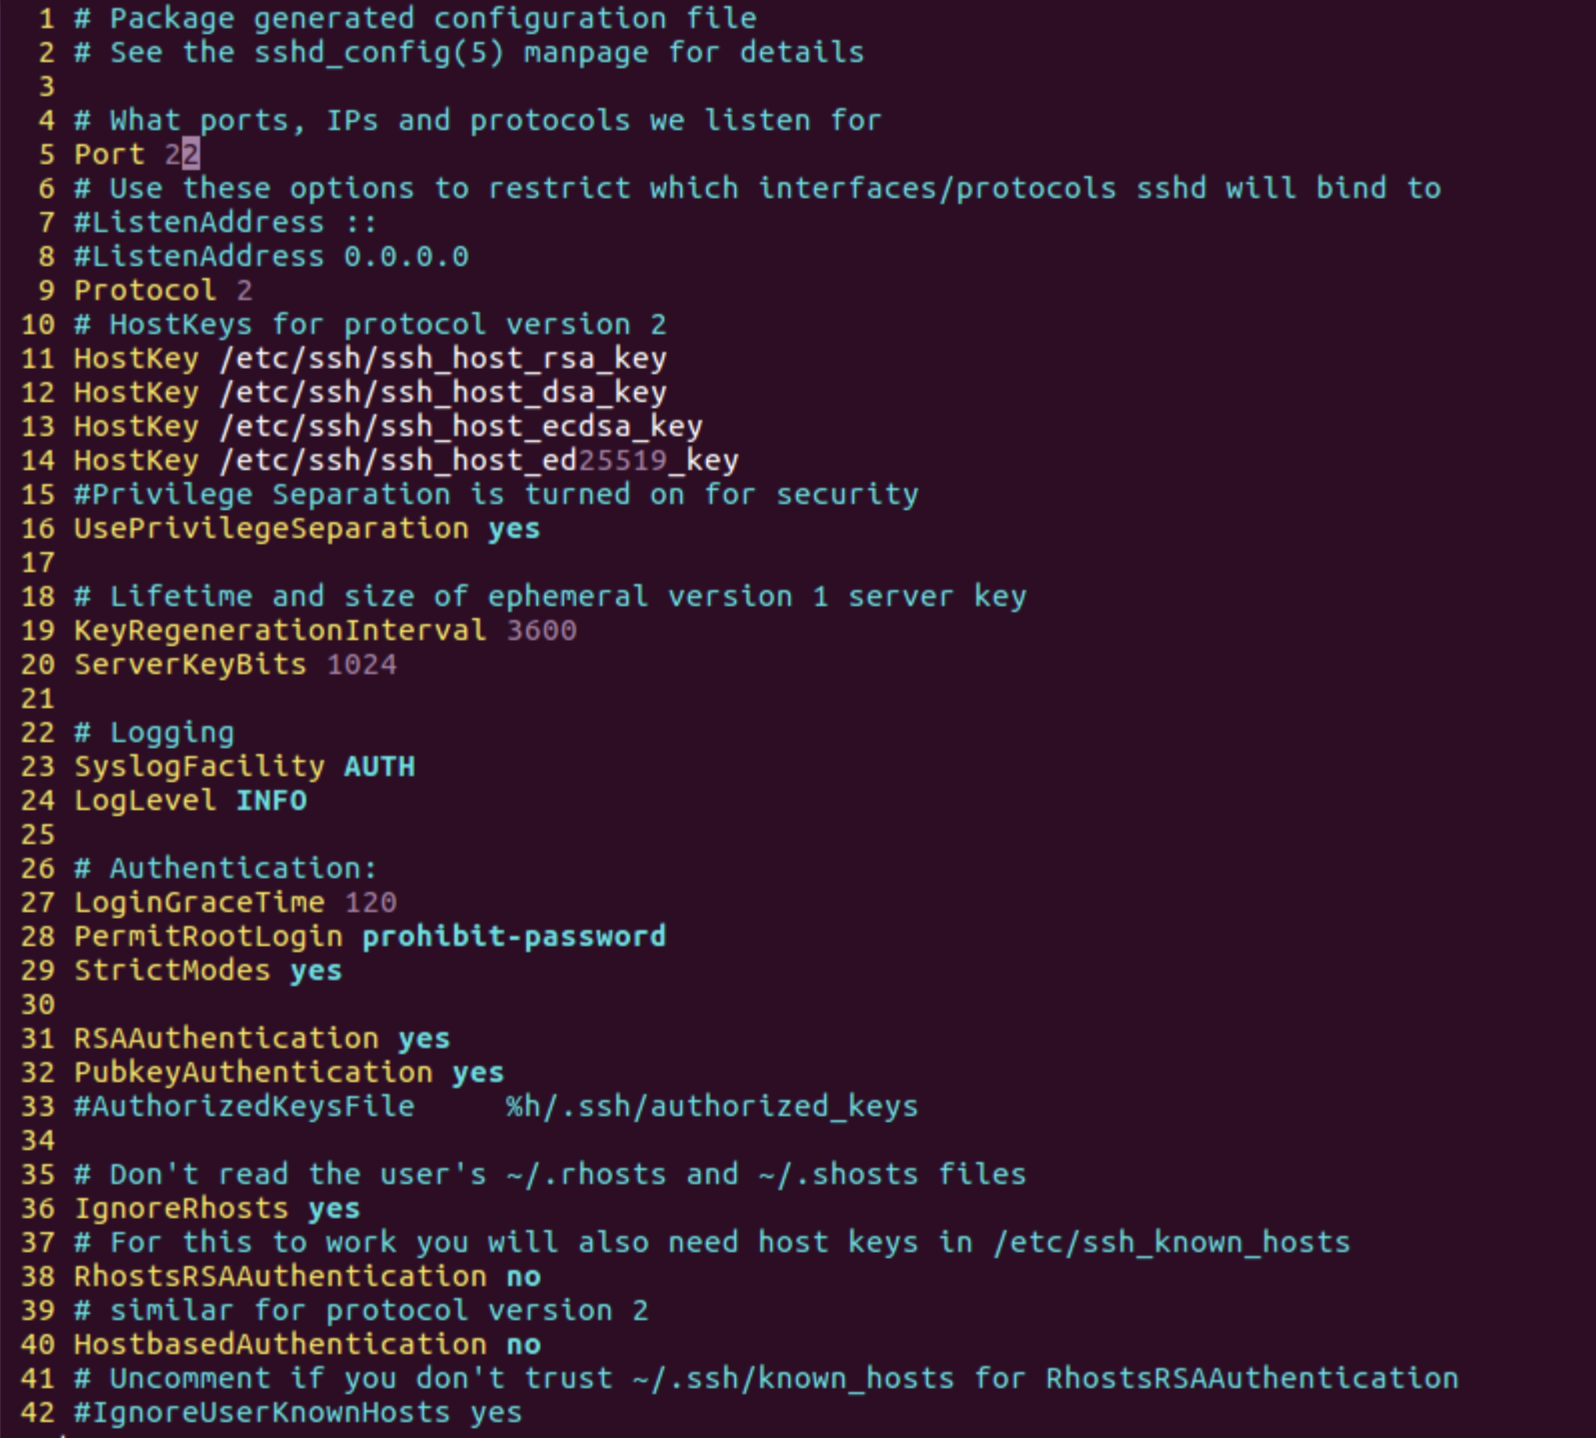The height and width of the screenshot is (1438, 1596).
Task: Click the ServerKeyBits 1024 value
Action: pos(362,664)
